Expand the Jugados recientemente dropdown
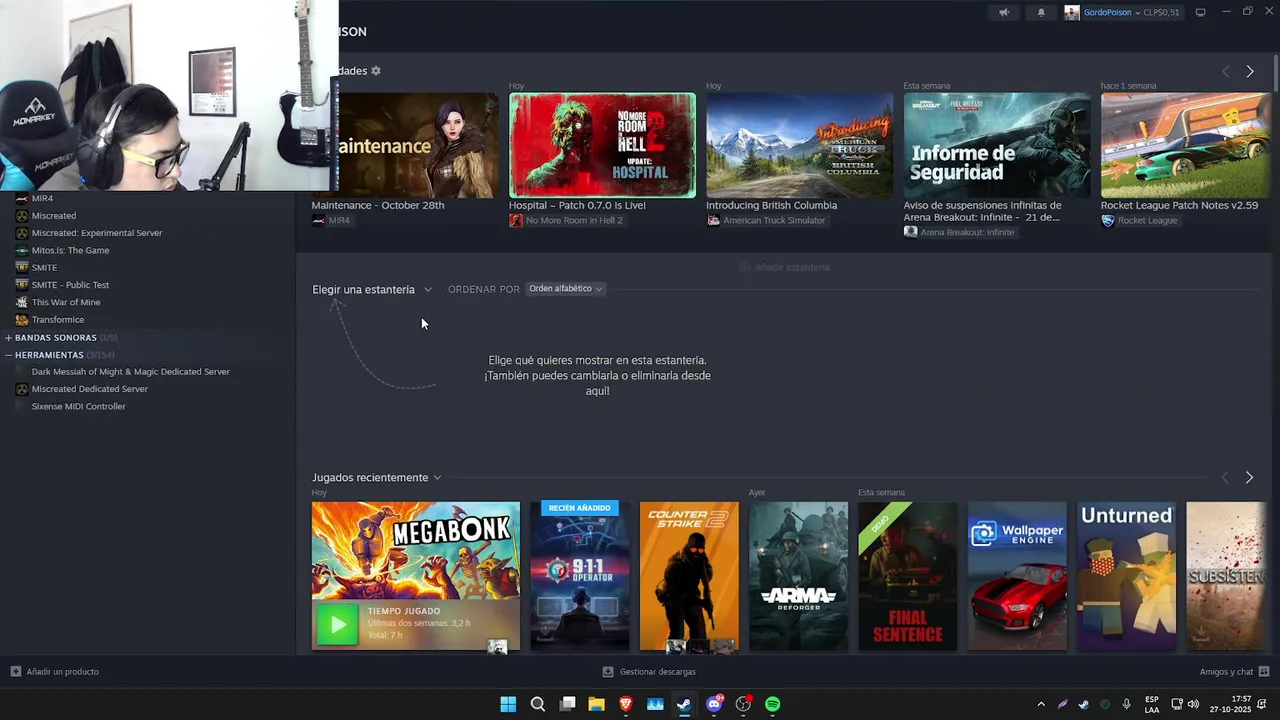This screenshot has height=720, width=1280. point(376,478)
